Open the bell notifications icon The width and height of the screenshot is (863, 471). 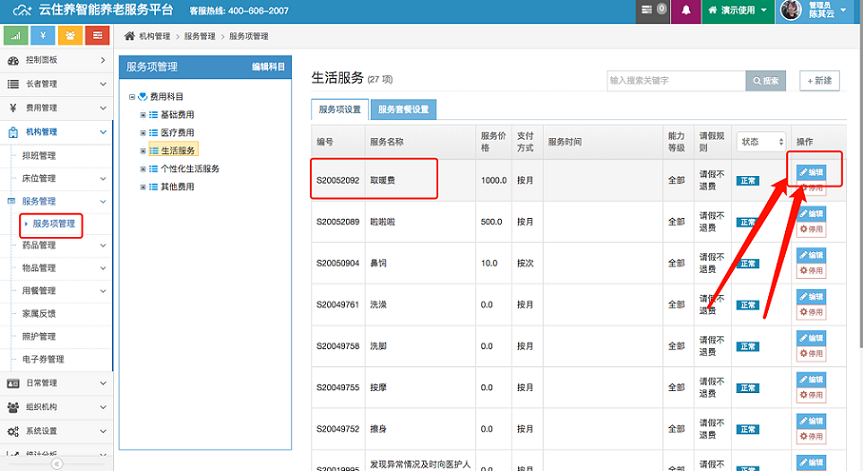click(x=686, y=10)
